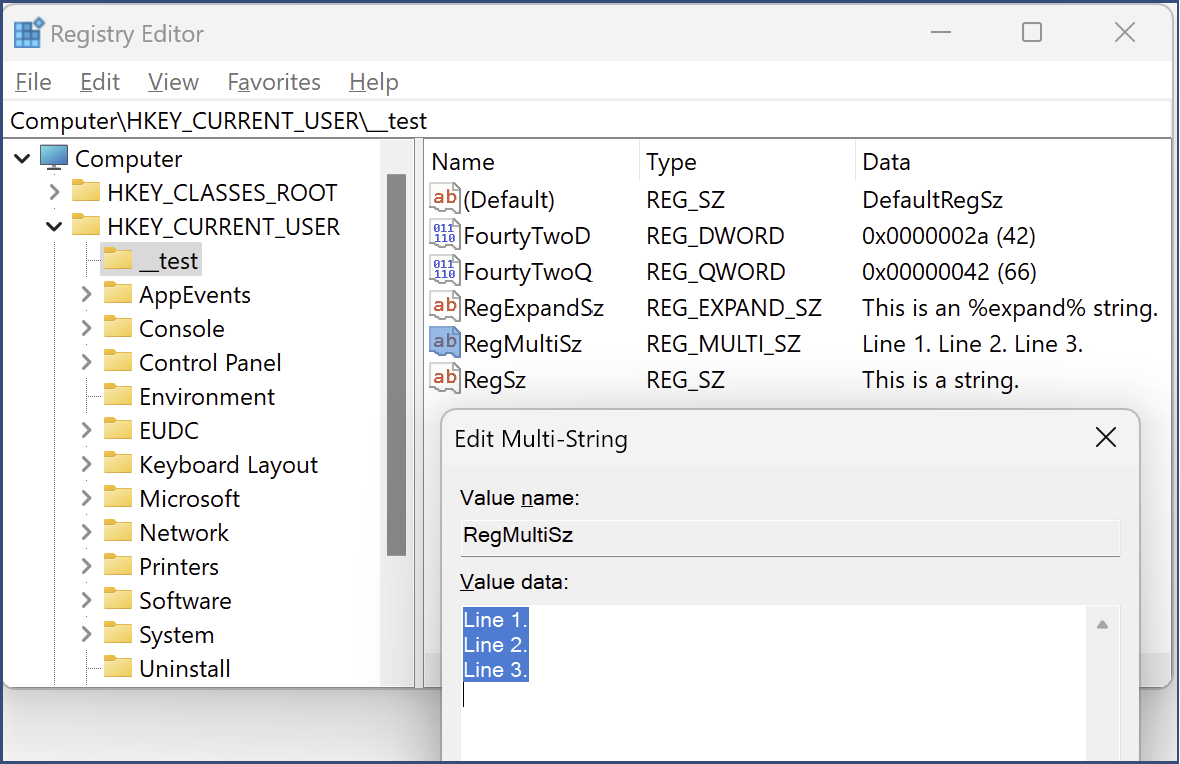Open the File menu
Image resolution: width=1180 pixels, height=764 pixels.
32,82
